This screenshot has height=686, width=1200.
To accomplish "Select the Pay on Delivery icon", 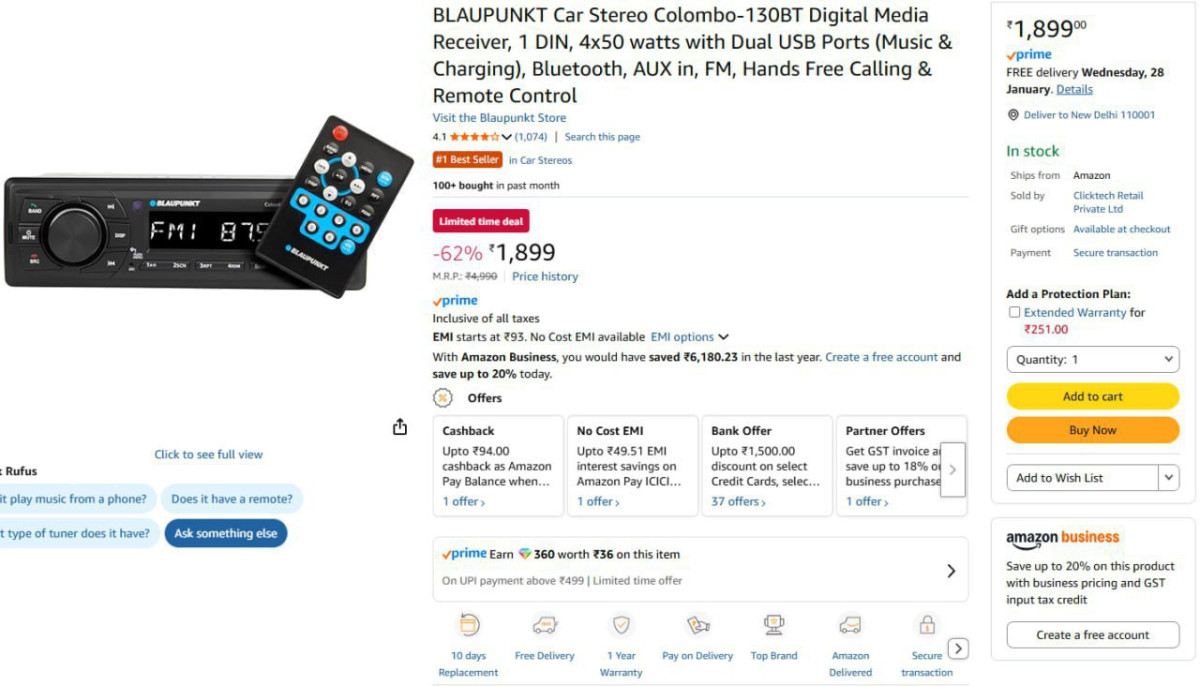I will 698,625.
